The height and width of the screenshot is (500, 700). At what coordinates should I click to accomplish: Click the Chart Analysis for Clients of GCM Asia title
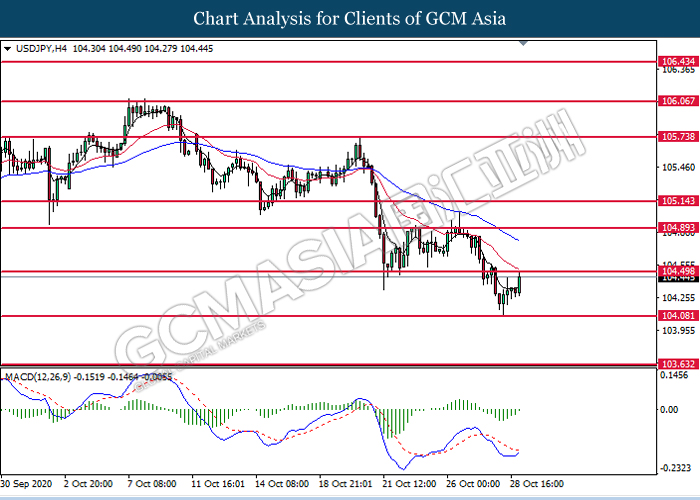[x=350, y=19]
